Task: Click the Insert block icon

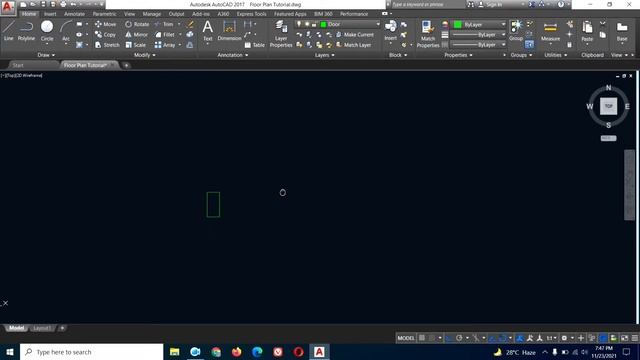Action: [391, 31]
